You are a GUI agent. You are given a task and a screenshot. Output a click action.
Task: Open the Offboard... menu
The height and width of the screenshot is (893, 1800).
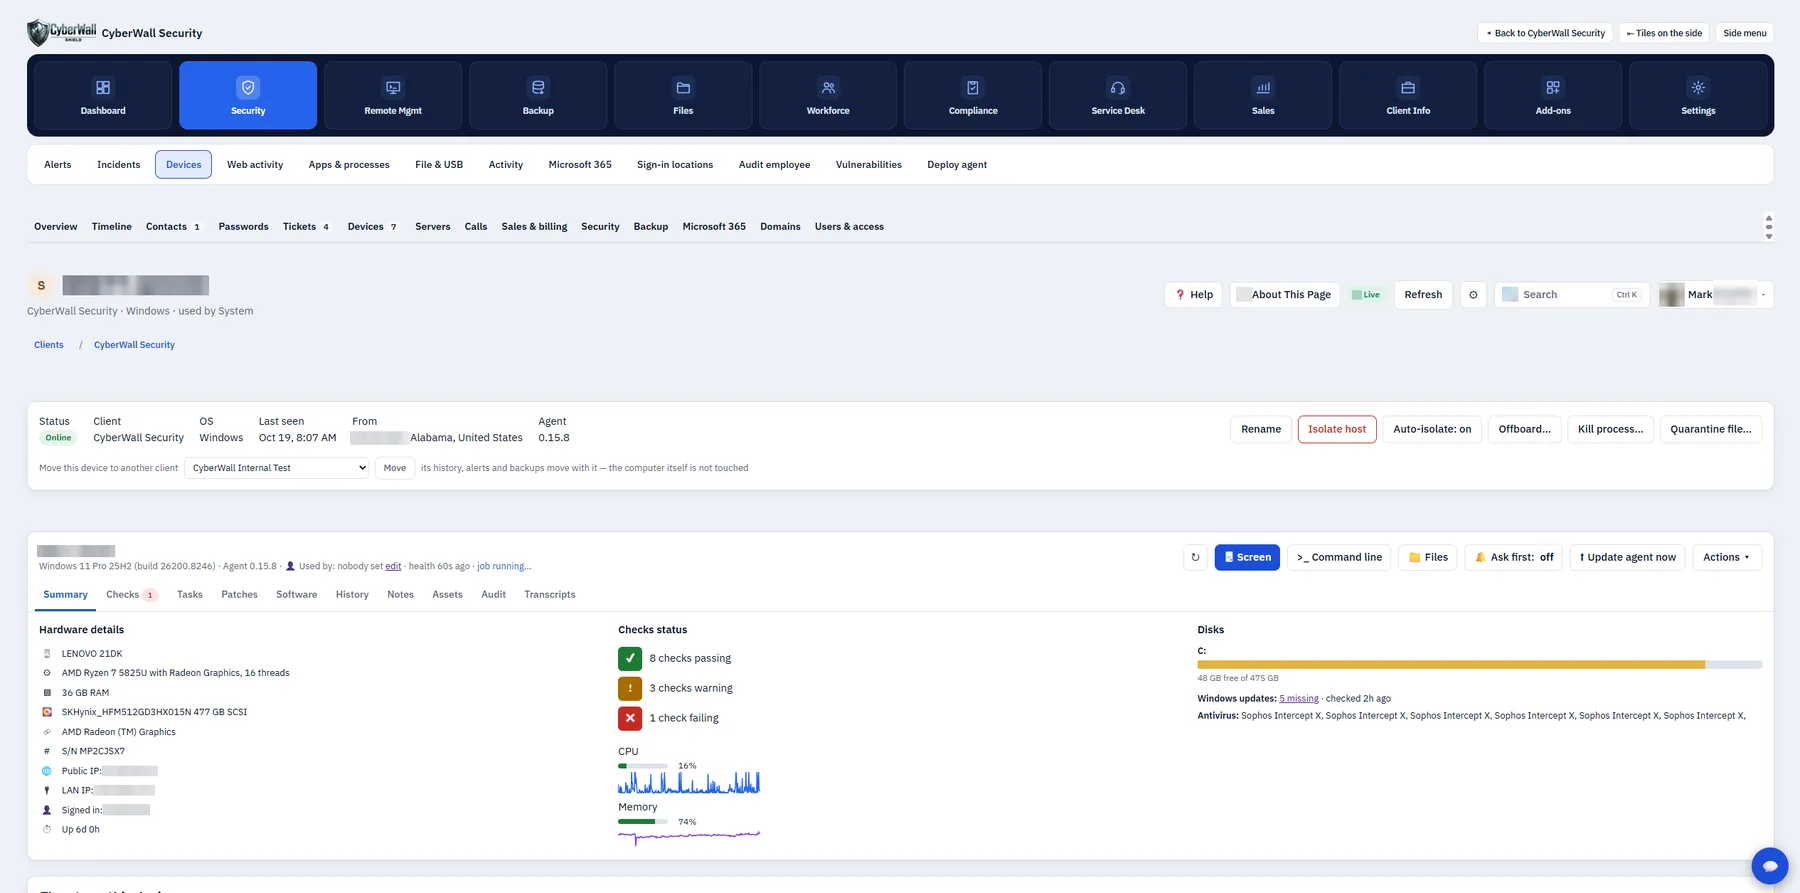[1524, 429]
